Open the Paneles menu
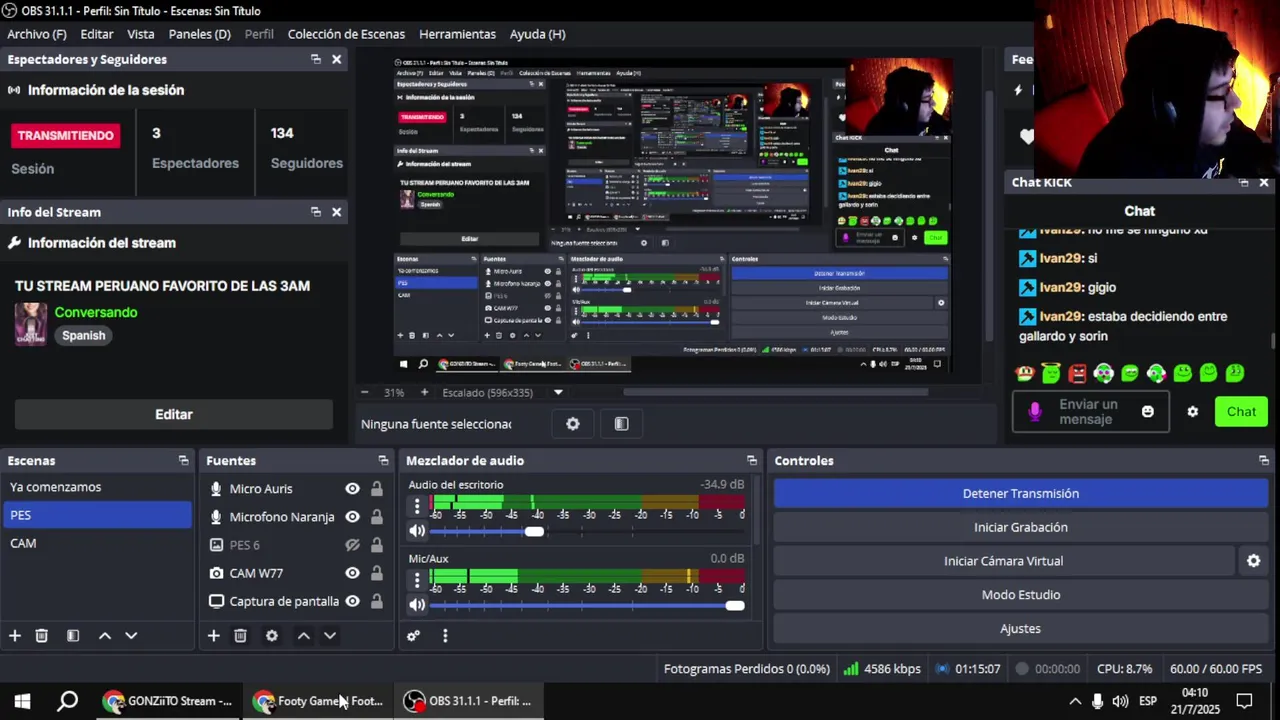1280x720 pixels. pos(200,34)
